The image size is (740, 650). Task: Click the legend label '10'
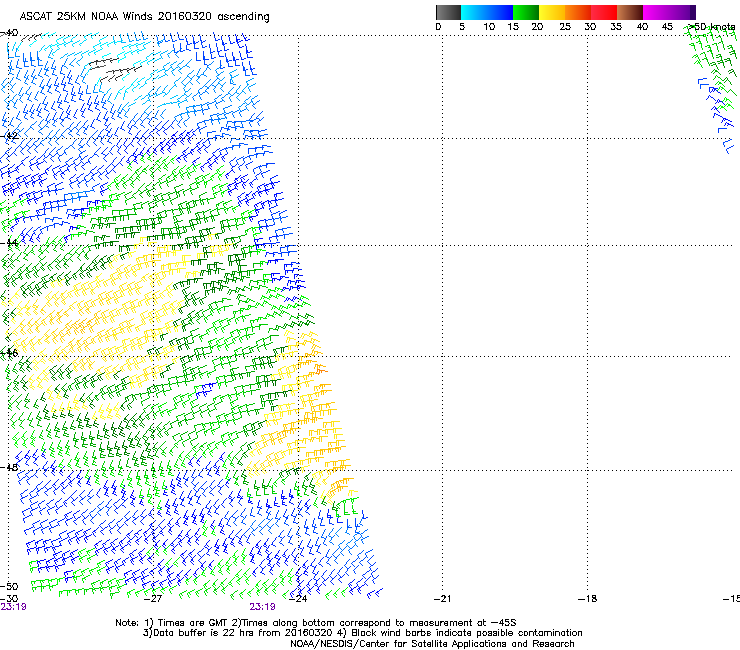[489, 27]
